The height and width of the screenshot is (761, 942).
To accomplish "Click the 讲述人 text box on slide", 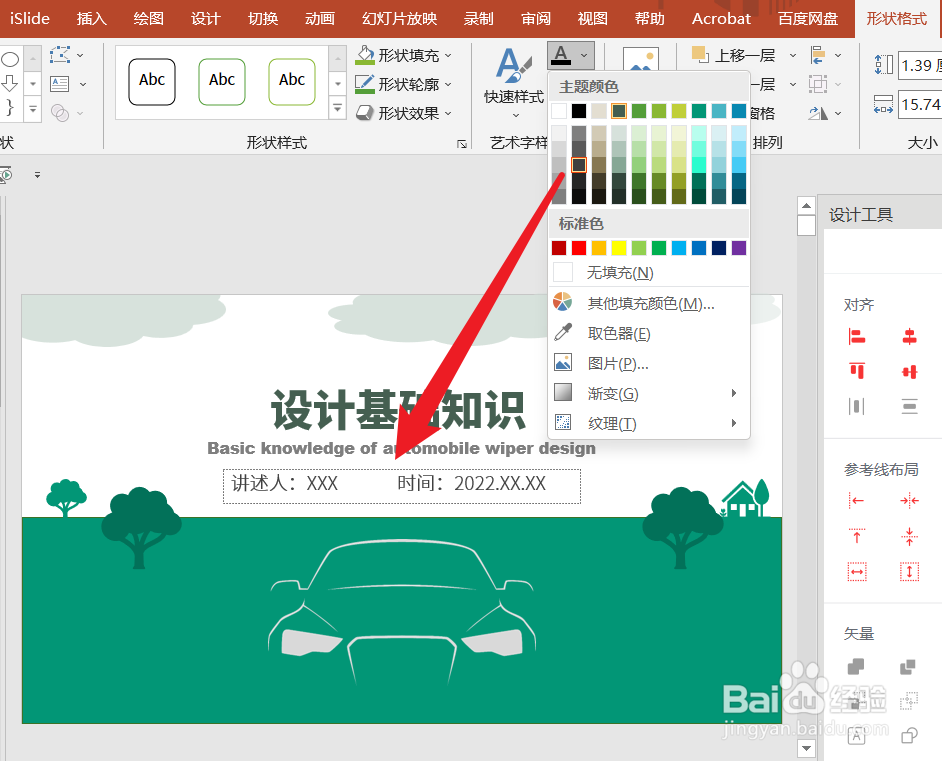I will pos(402,486).
